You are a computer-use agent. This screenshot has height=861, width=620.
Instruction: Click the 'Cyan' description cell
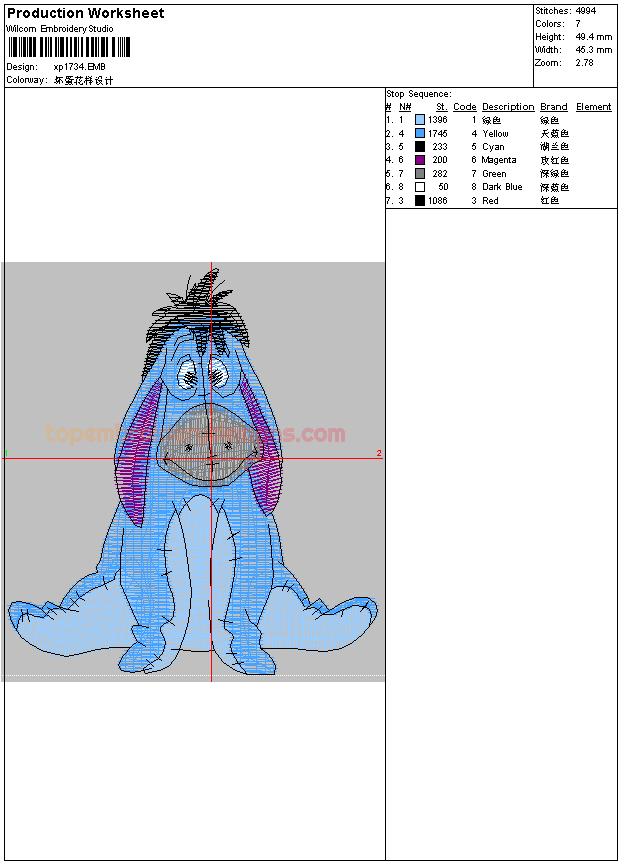[493, 147]
